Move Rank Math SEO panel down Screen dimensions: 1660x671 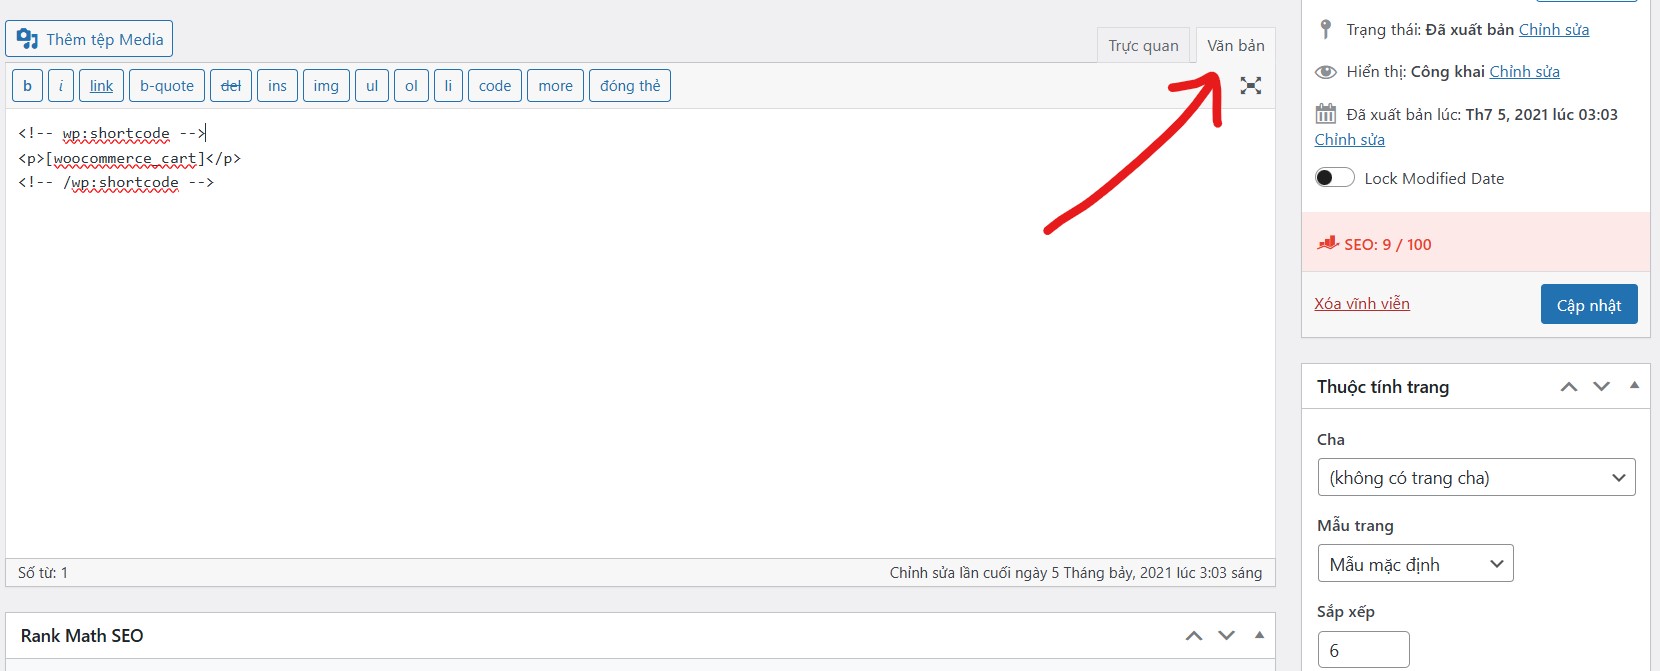point(1227,635)
